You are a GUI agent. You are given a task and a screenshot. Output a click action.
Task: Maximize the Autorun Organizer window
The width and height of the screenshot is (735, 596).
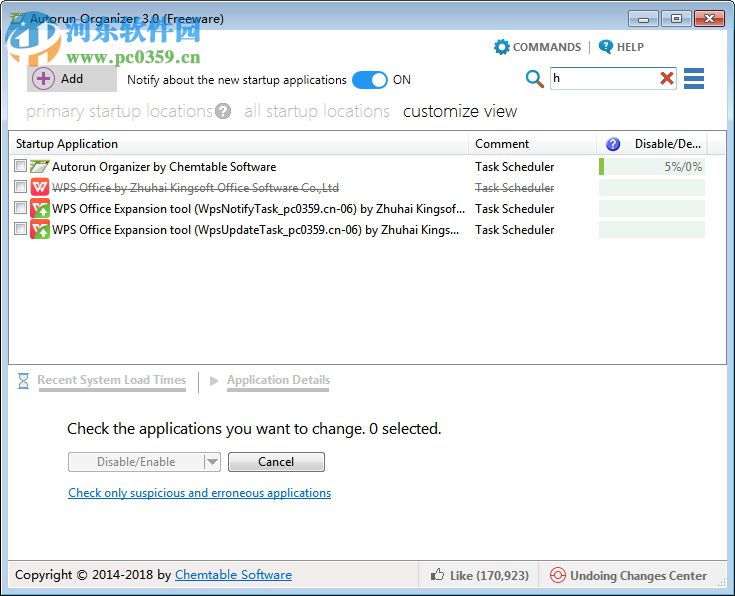pyautogui.click(x=676, y=19)
